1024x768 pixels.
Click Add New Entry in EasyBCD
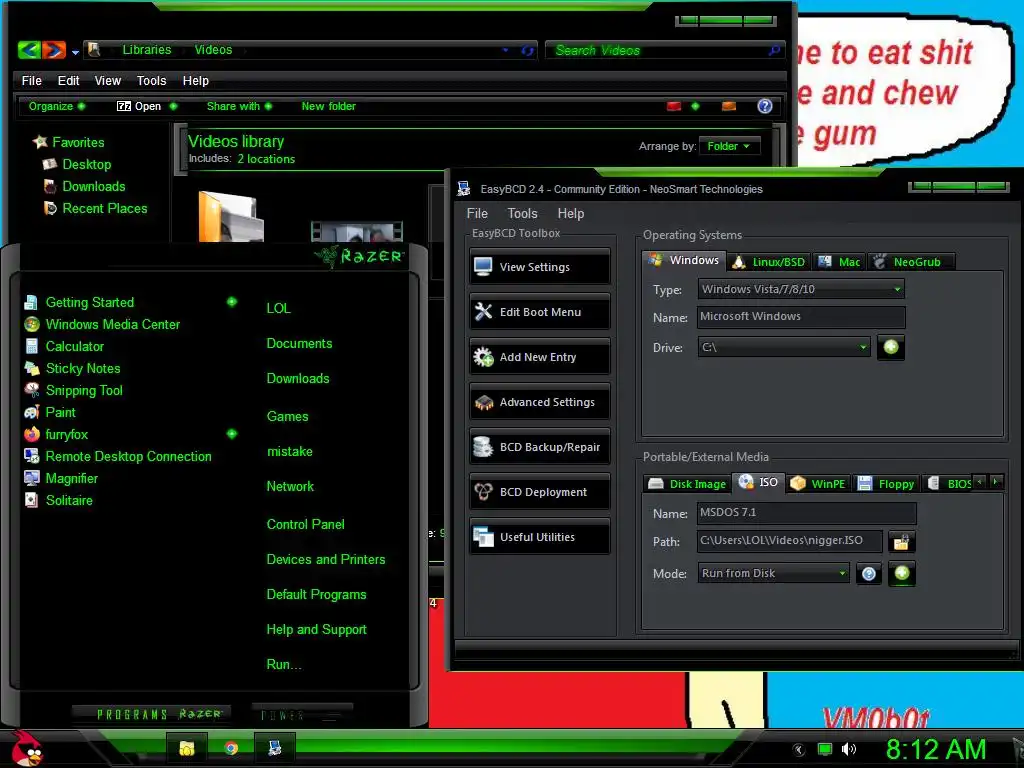click(539, 357)
